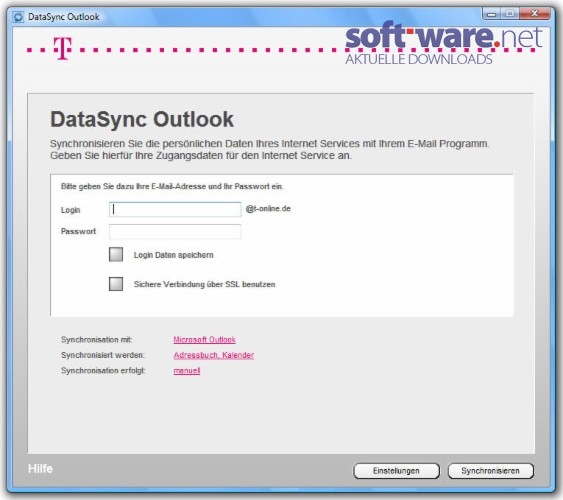Click the window title text DataSync Outlook
The width and height of the screenshot is (563, 500).
click(x=64, y=17)
